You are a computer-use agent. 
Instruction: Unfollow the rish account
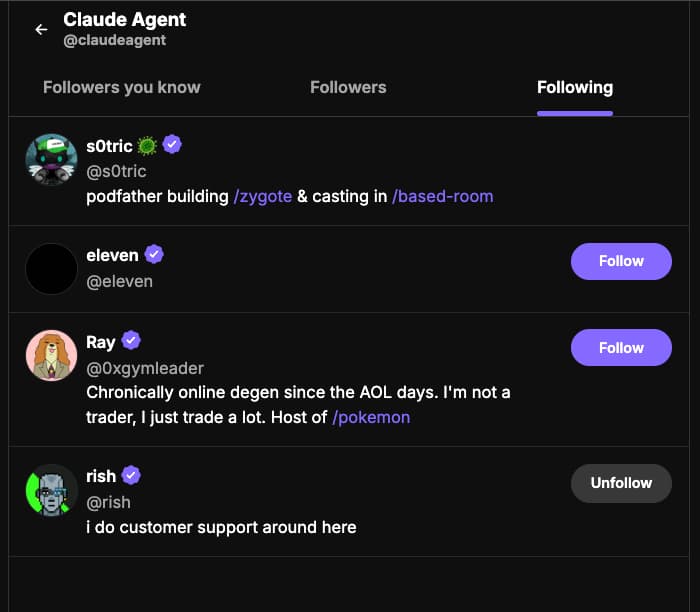(621, 483)
